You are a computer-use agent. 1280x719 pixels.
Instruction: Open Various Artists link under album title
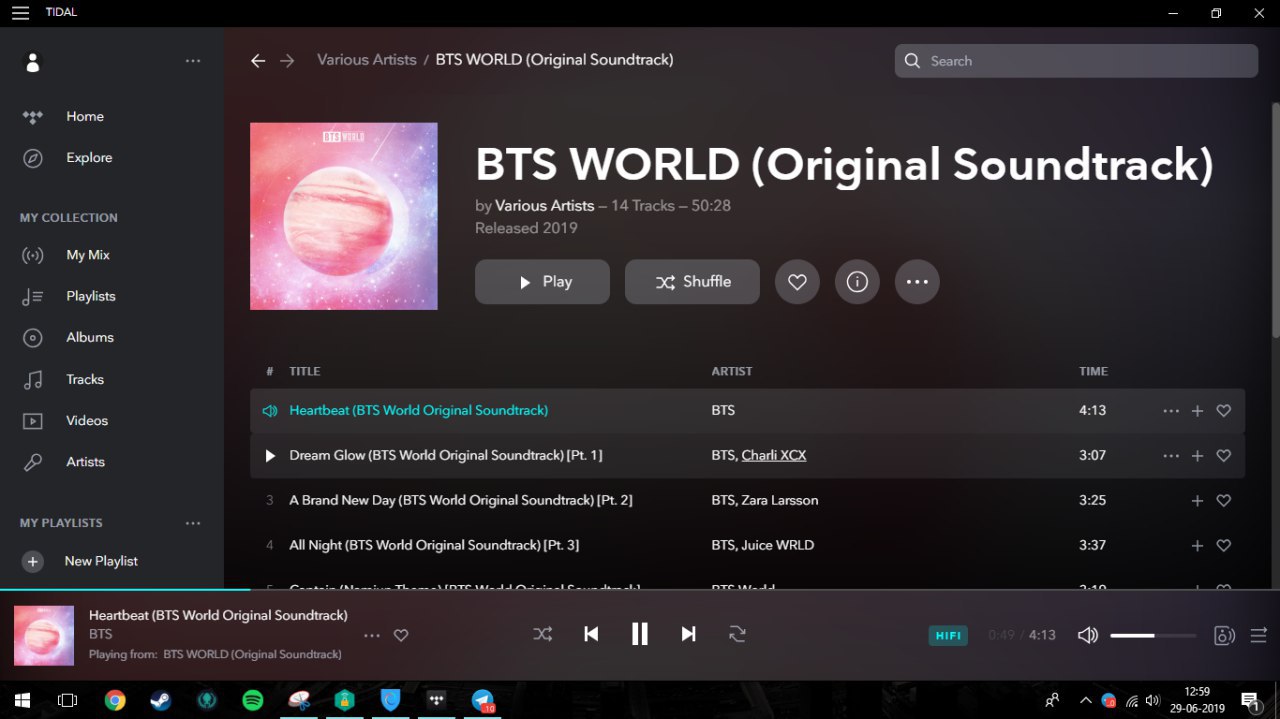(x=545, y=205)
